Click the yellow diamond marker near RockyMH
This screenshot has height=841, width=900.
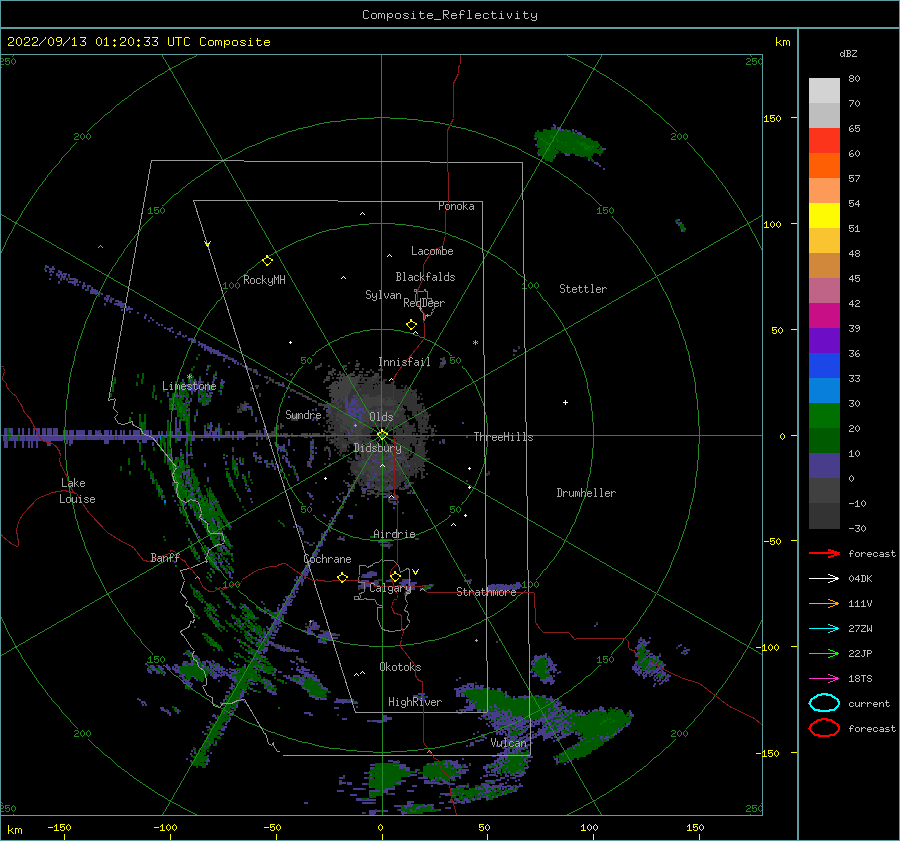pyautogui.click(x=267, y=261)
